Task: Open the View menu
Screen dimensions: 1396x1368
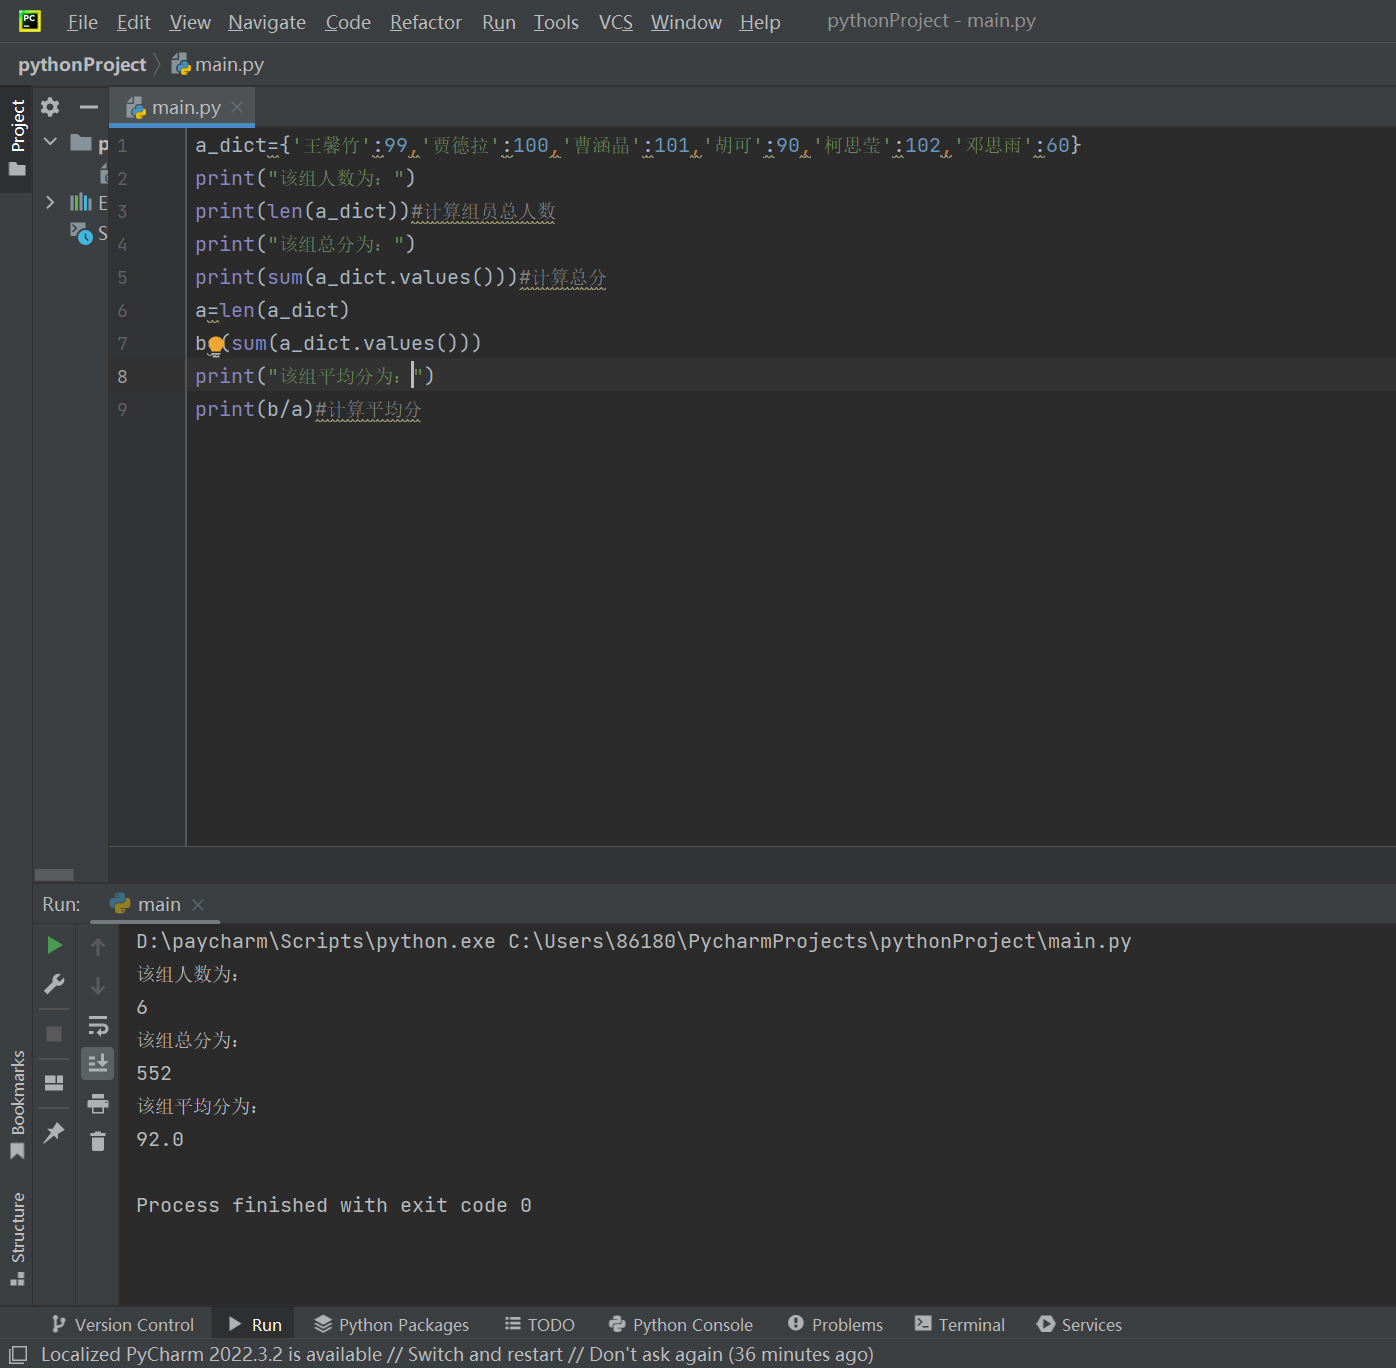Action: pyautogui.click(x=190, y=22)
